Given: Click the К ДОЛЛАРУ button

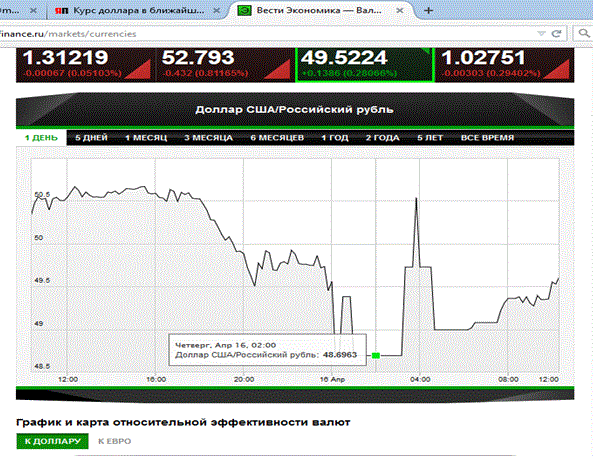Looking at the screenshot, I should [53, 441].
